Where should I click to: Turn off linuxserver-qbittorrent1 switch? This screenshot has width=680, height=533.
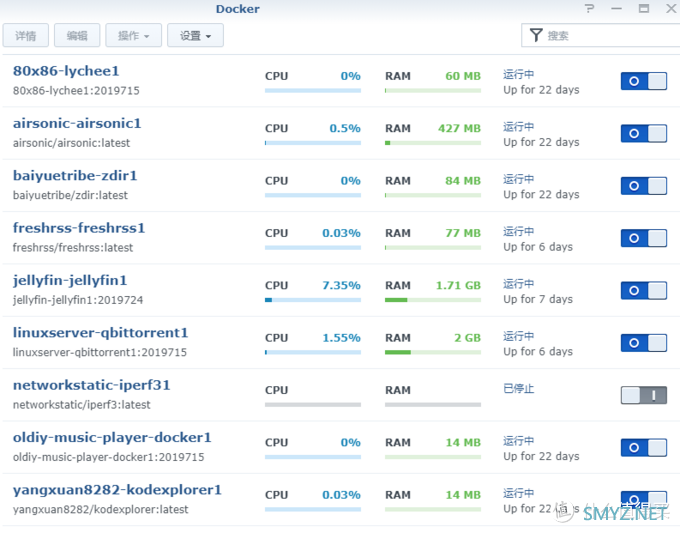pyautogui.click(x=644, y=343)
